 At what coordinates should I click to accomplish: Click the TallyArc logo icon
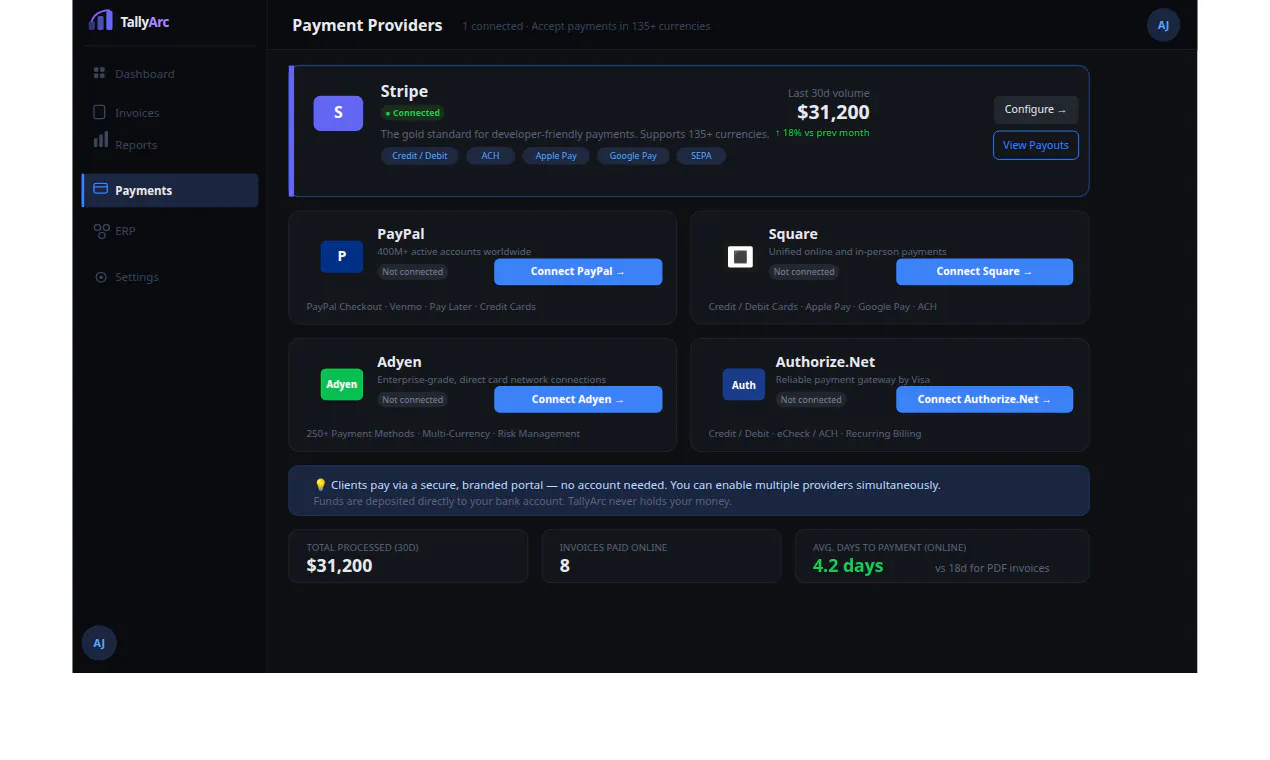(101, 20)
